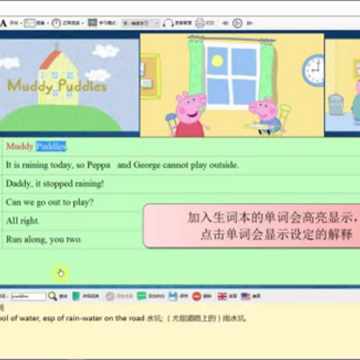
Task: Click the magnifier search icon
Action: pos(52,296)
